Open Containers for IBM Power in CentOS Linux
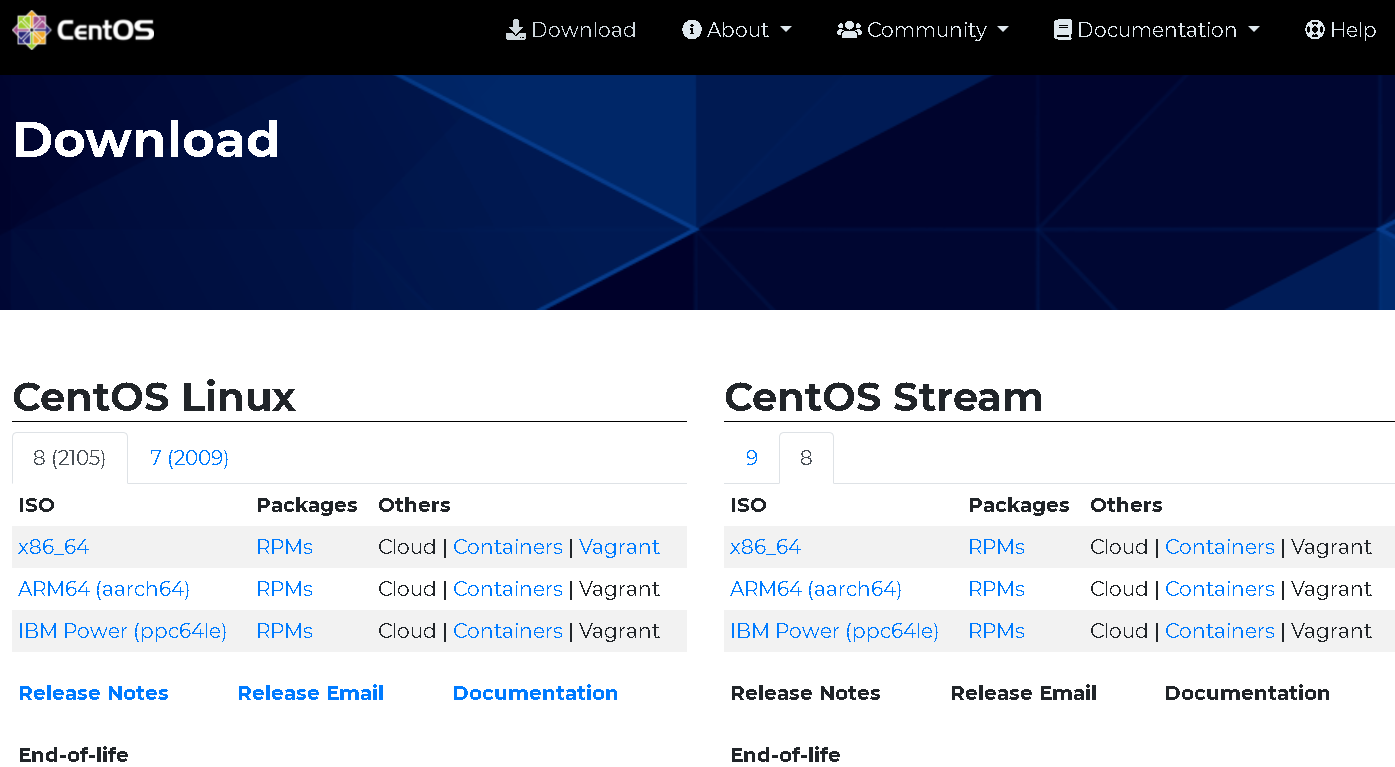The image size is (1395, 767). [x=508, y=631]
